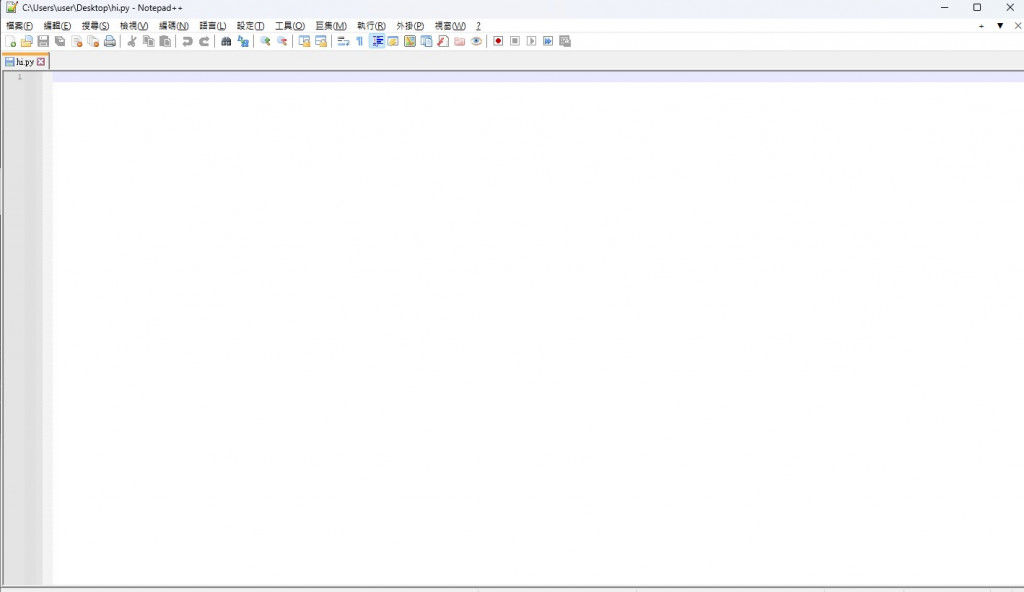Zoom in with the magnifier plus icon

coord(265,41)
